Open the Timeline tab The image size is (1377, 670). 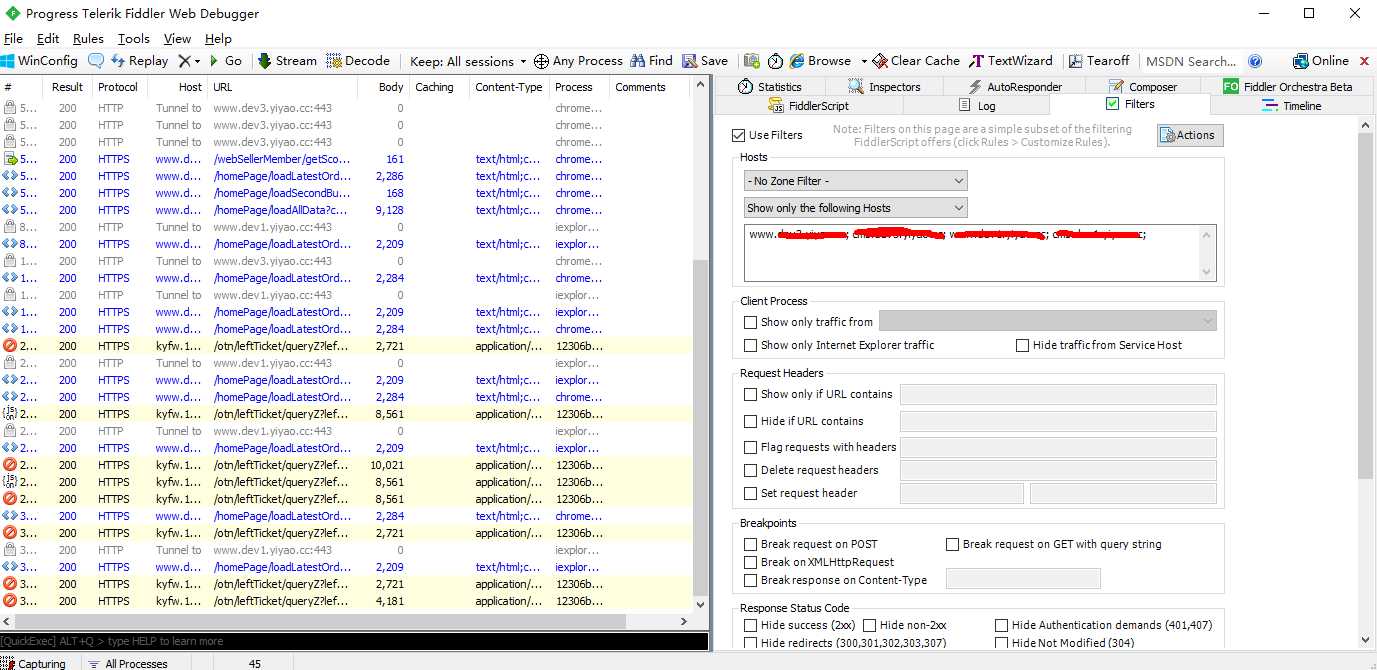1292,105
